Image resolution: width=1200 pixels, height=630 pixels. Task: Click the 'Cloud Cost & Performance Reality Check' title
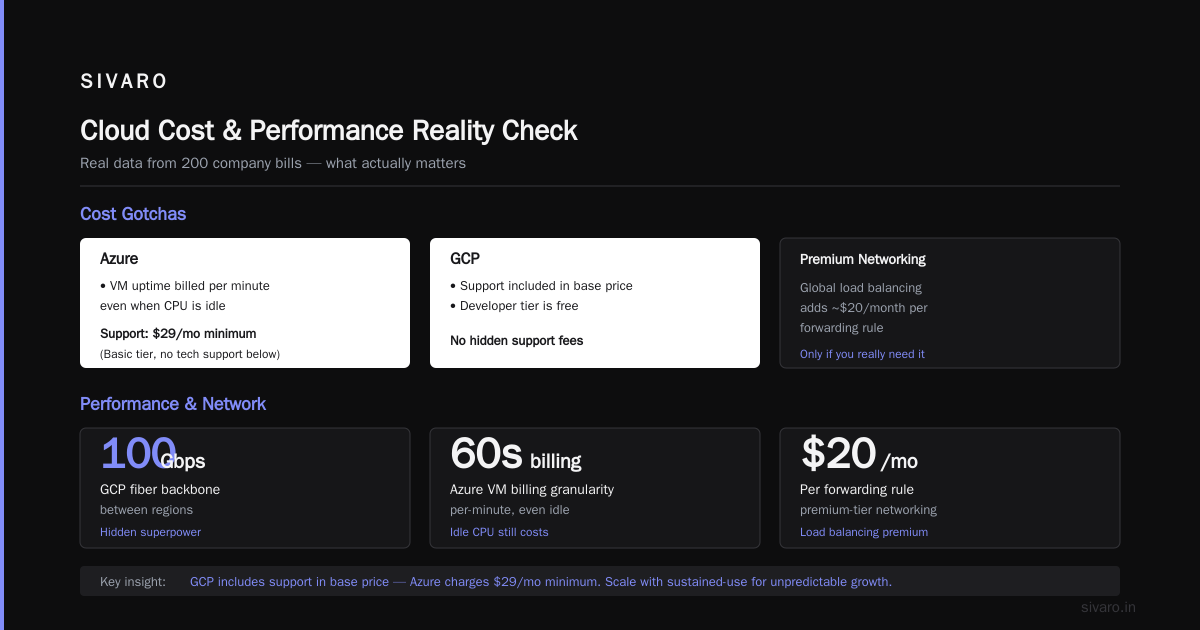coord(329,130)
